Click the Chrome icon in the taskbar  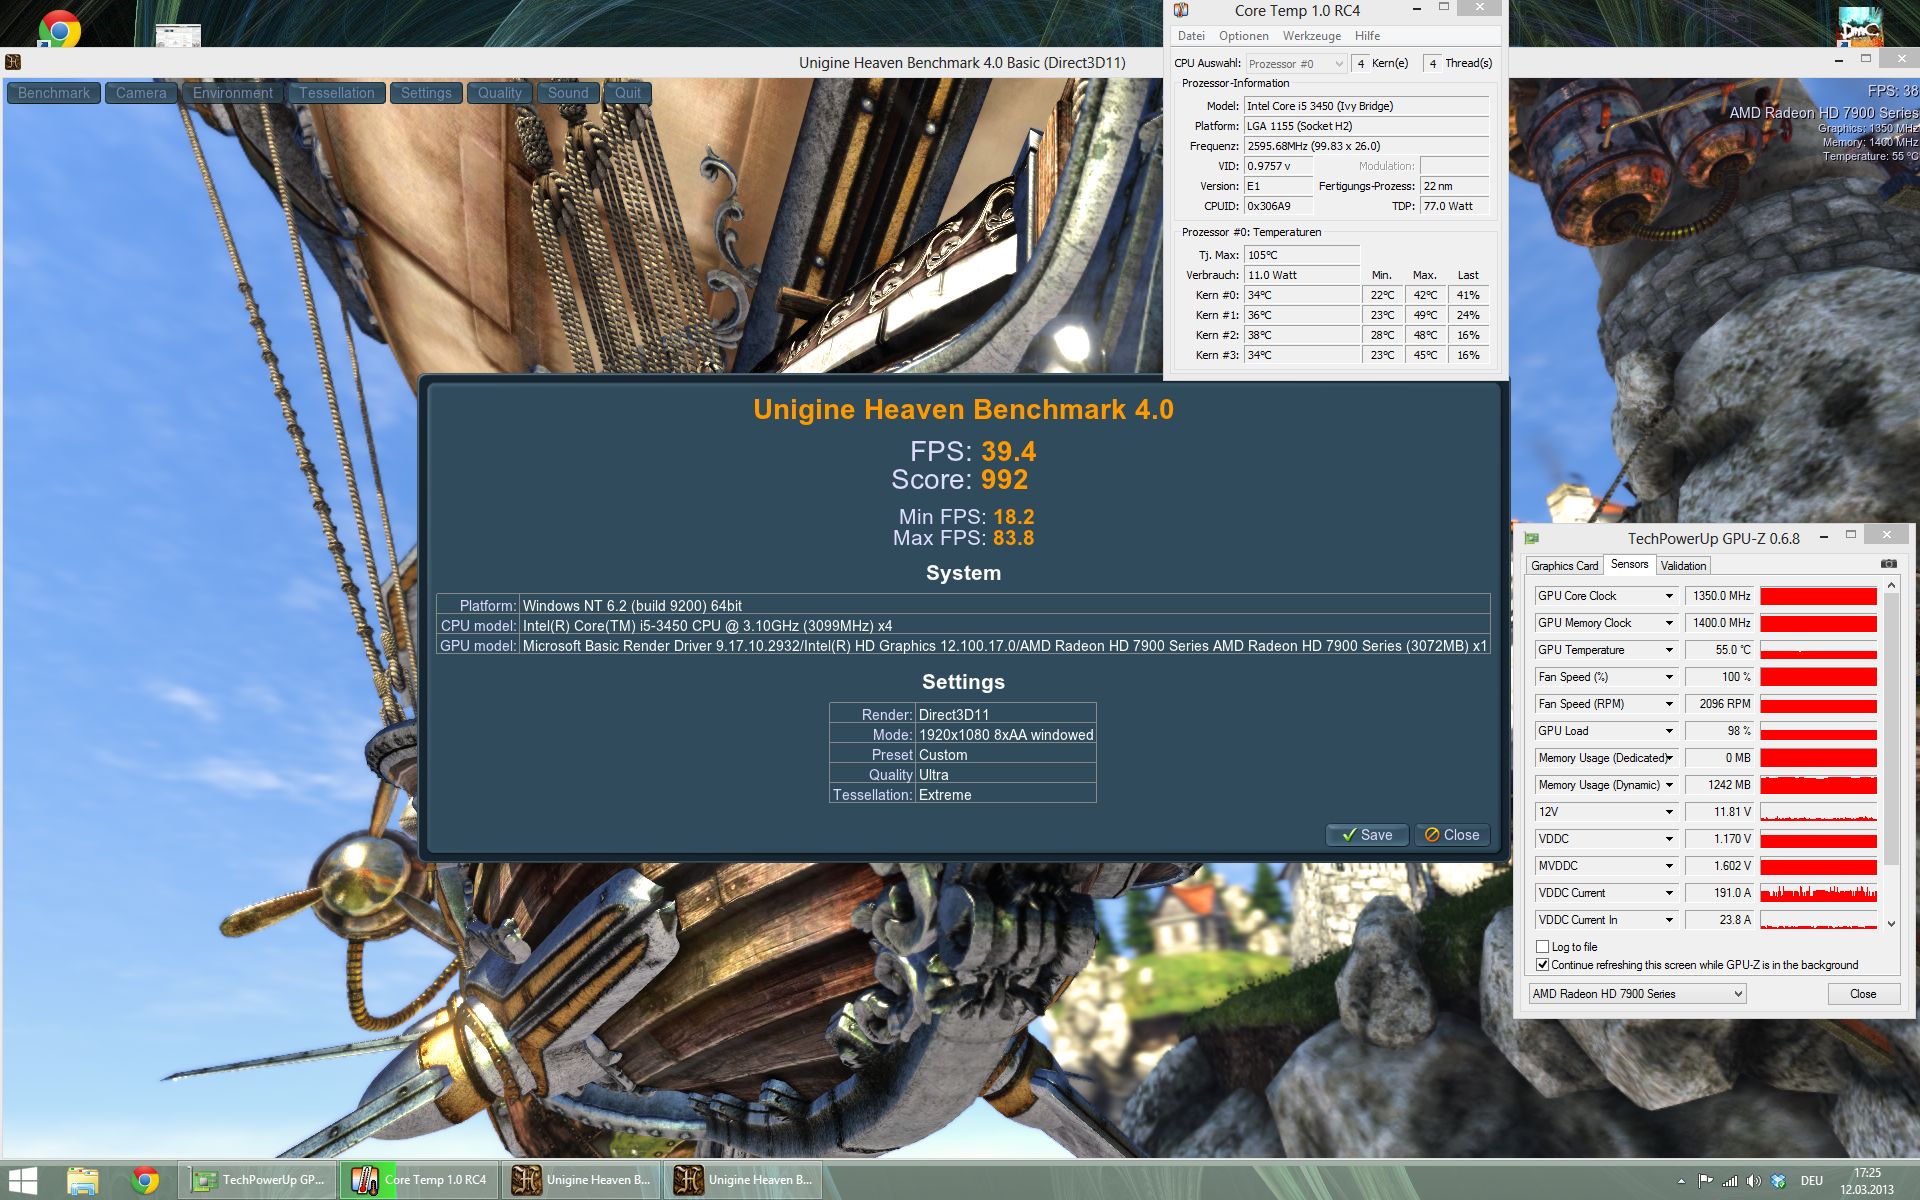tap(146, 1181)
